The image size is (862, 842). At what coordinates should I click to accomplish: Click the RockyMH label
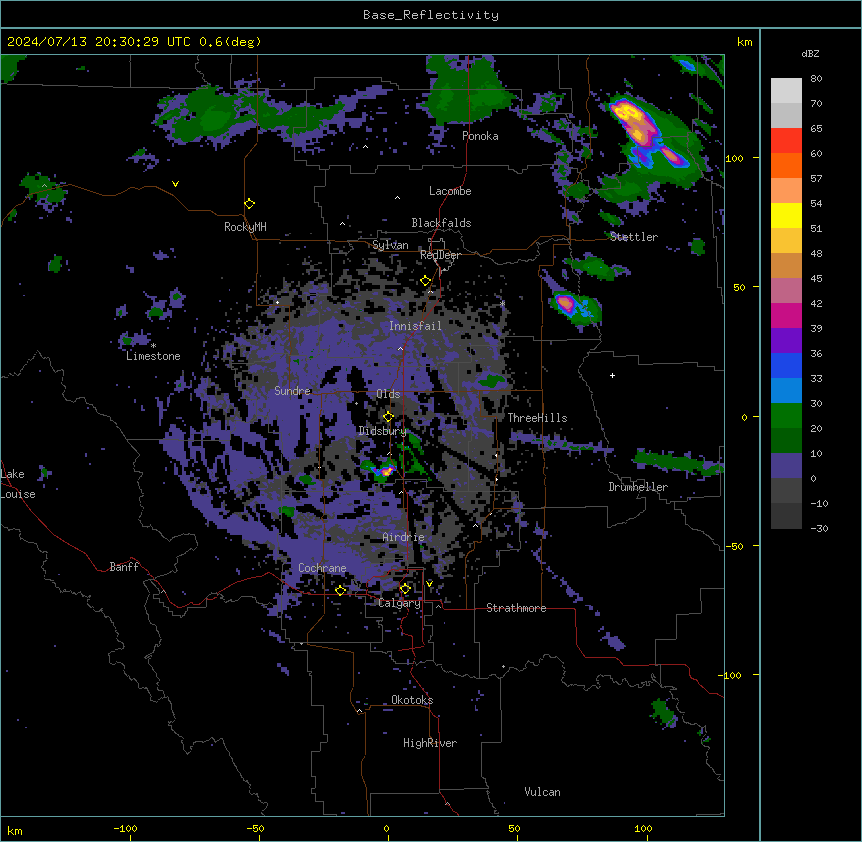[x=245, y=227]
